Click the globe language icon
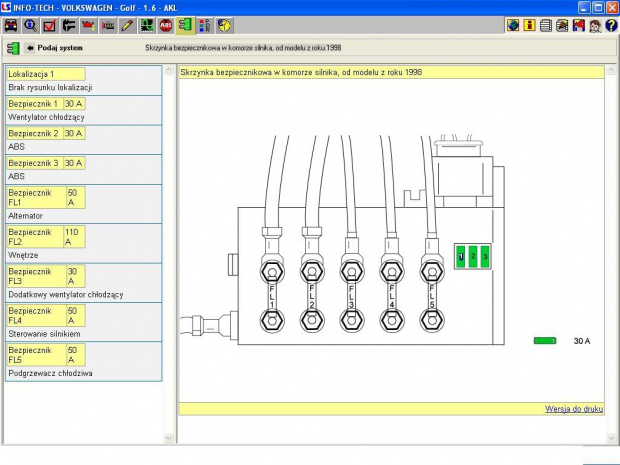 pyautogui.click(x=513, y=26)
